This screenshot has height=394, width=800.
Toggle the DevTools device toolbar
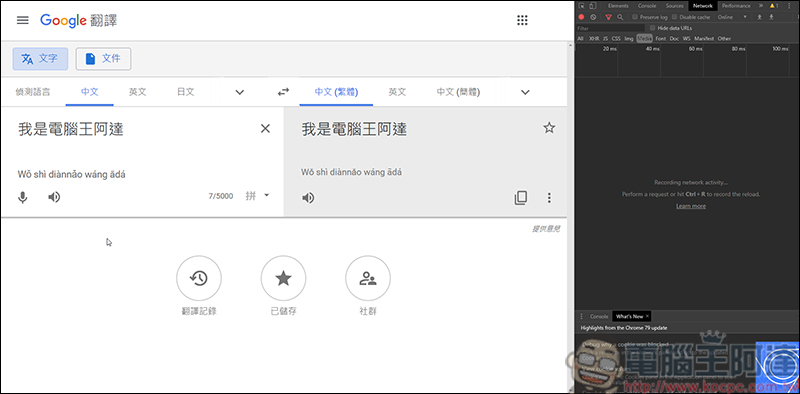592,6
